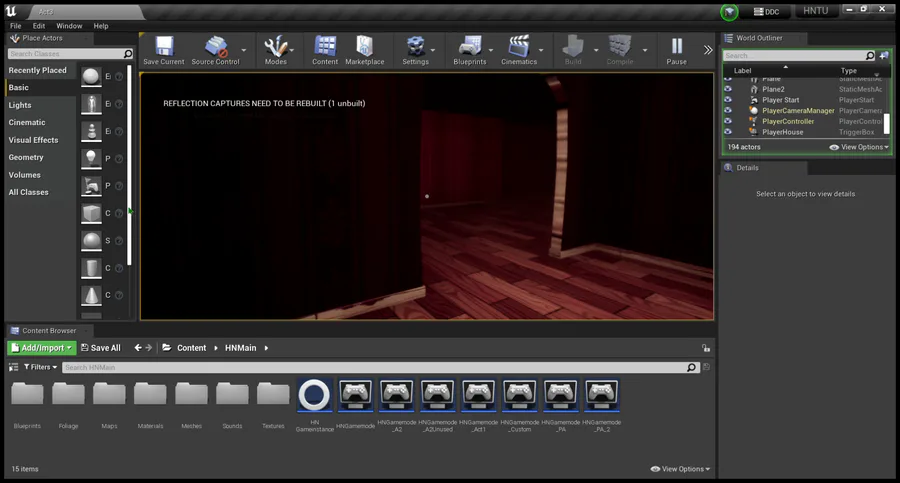Open the Marketplace from the toolbar
Screen dimensions: 900x483
pyautogui.click(x=364, y=46)
